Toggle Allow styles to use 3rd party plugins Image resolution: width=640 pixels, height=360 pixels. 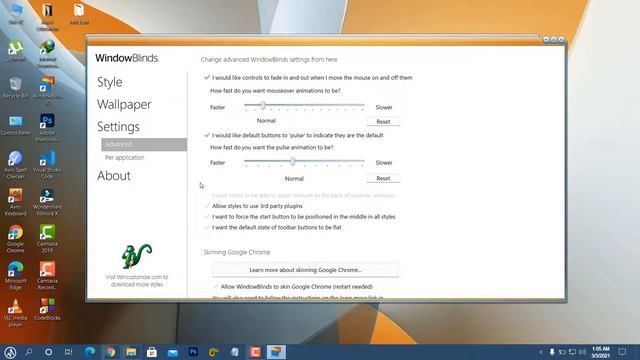pyautogui.click(x=207, y=206)
